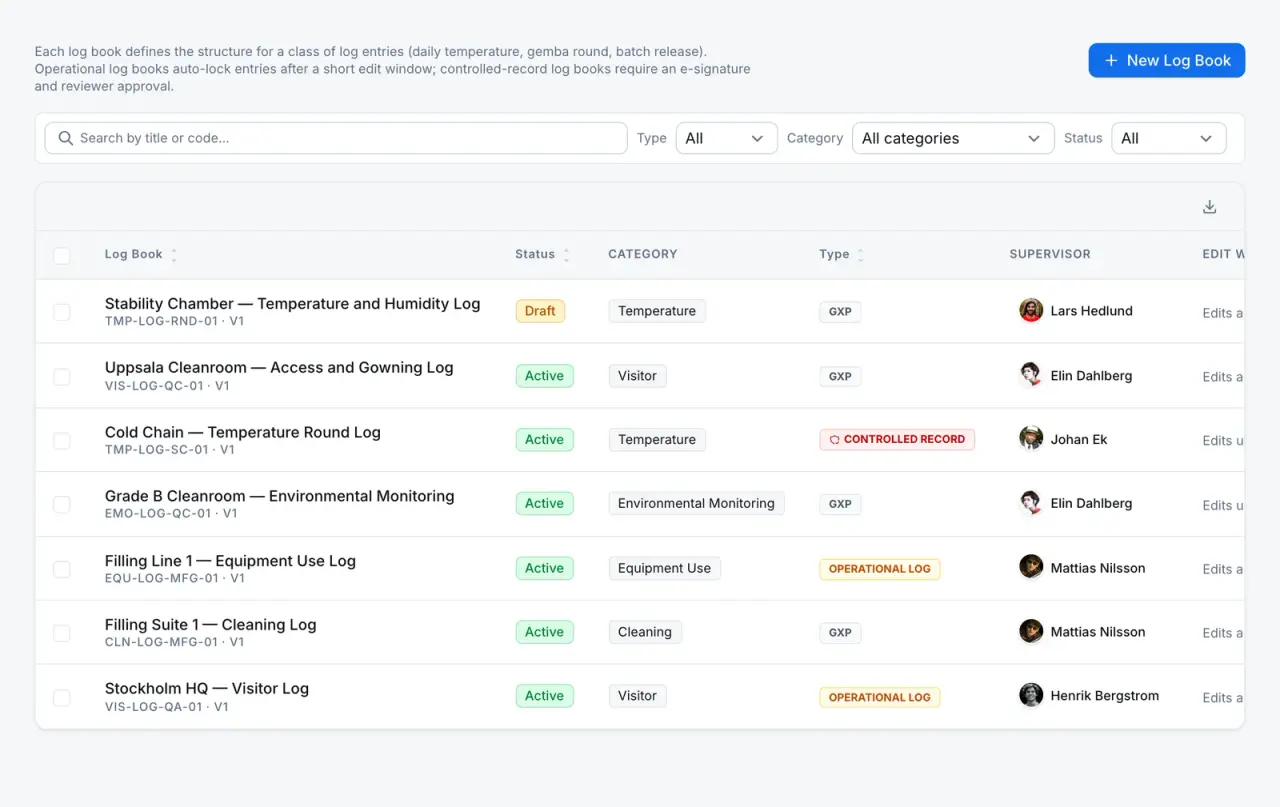Image resolution: width=1280 pixels, height=807 pixels.
Task: Click the Equipment Use category tag
Action: click(664, 568)
